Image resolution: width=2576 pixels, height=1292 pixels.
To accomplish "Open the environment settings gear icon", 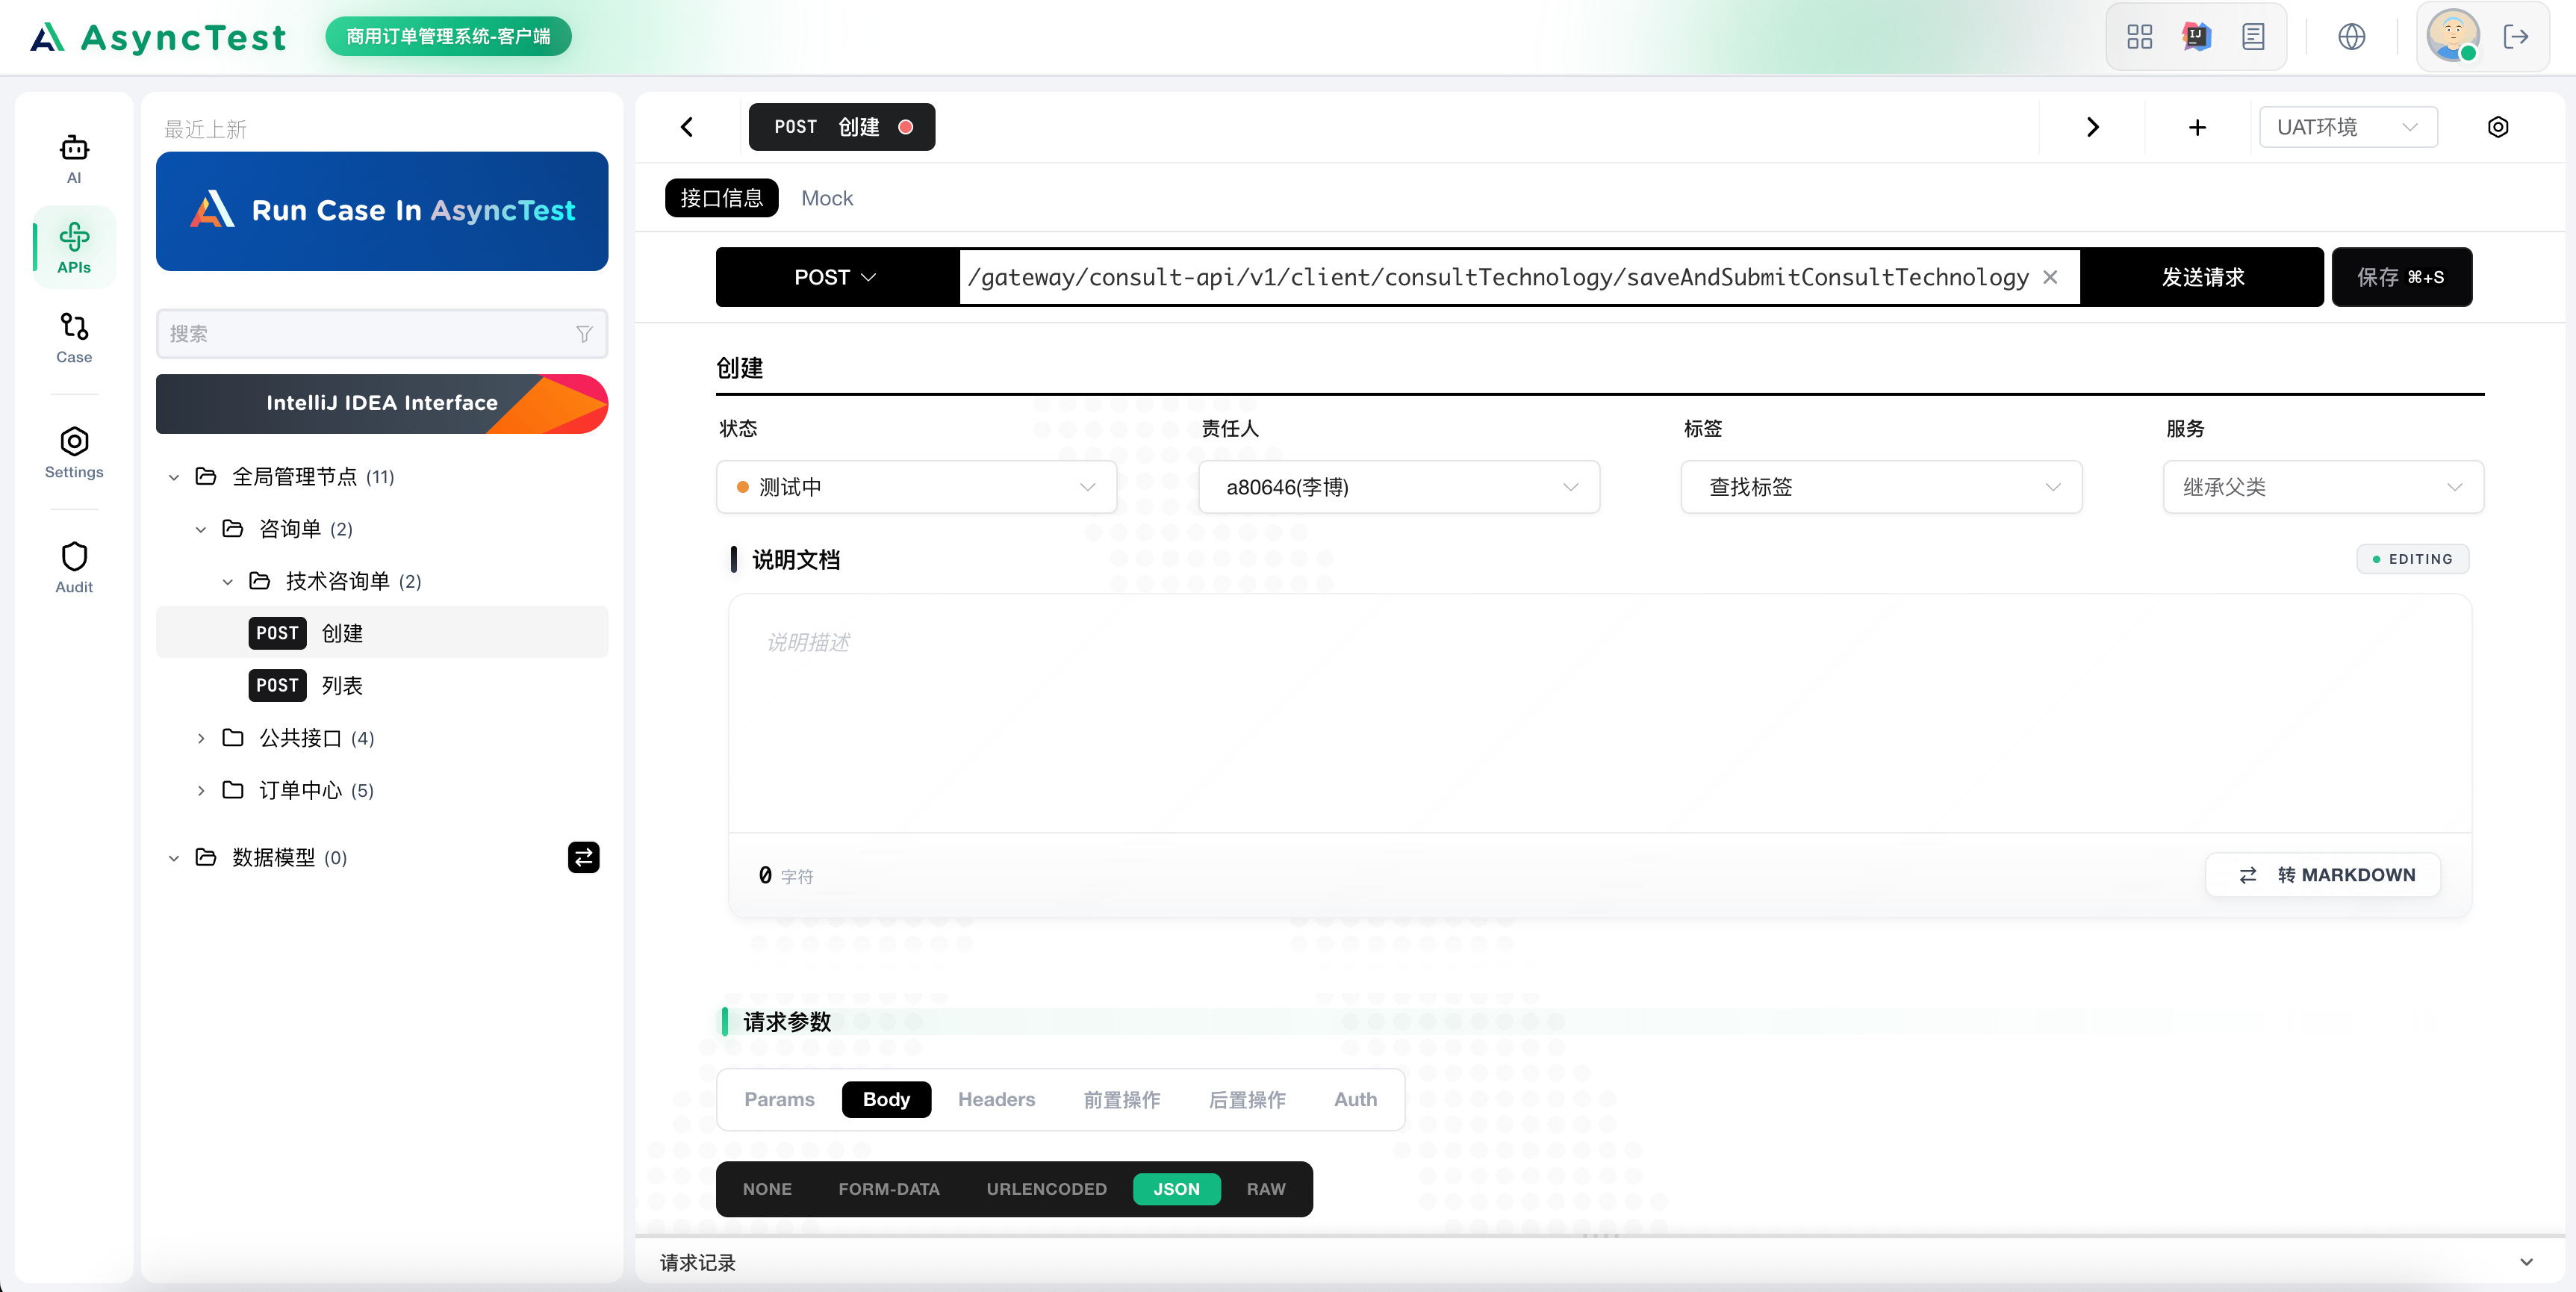I will (x=2499, y=127).
